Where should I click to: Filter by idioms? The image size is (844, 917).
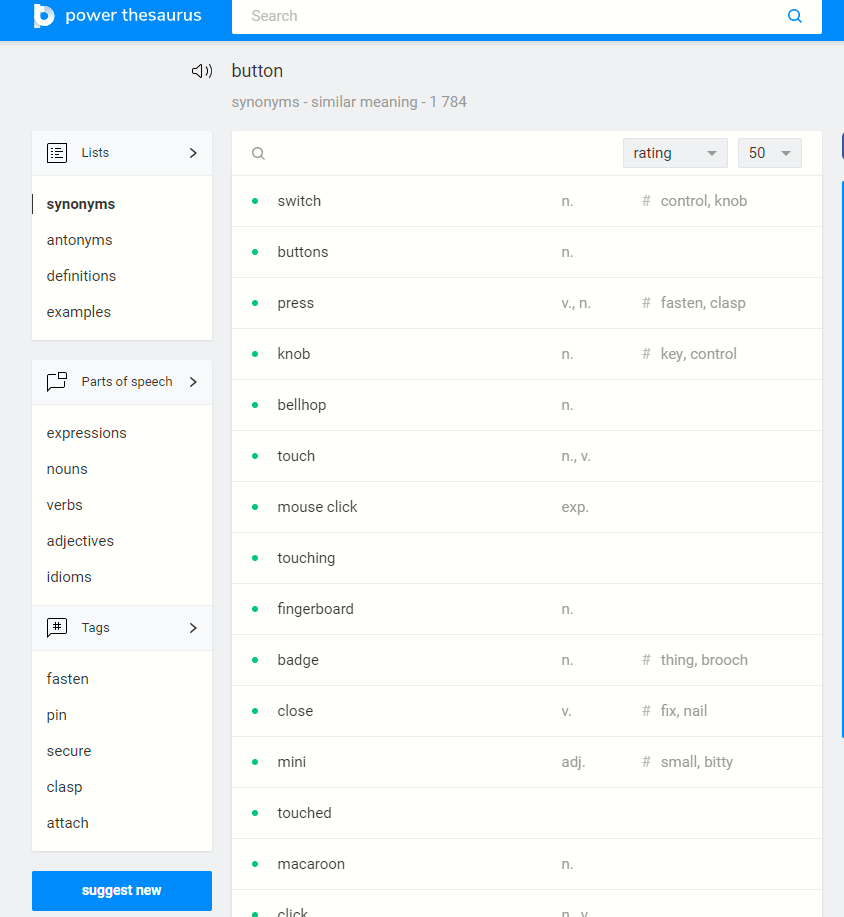(69, 577)
